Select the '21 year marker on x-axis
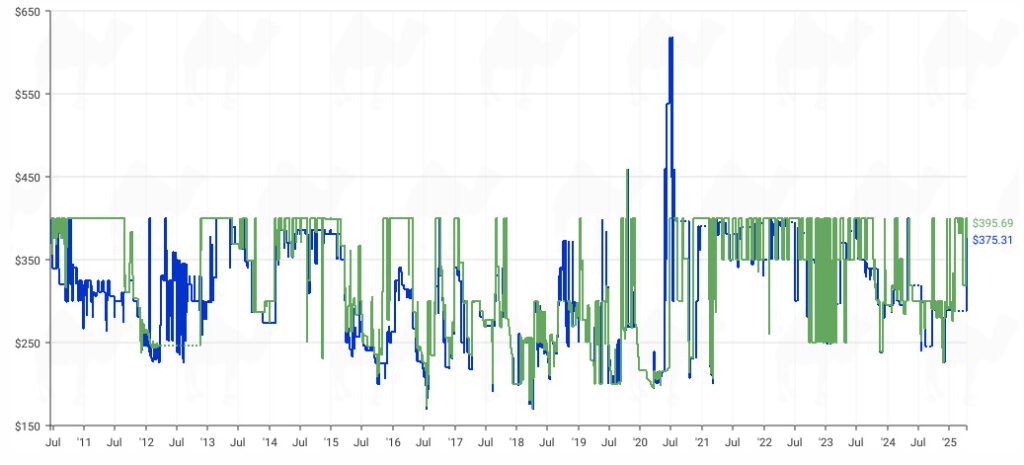 pyautogui.click(x=702, y=440)
